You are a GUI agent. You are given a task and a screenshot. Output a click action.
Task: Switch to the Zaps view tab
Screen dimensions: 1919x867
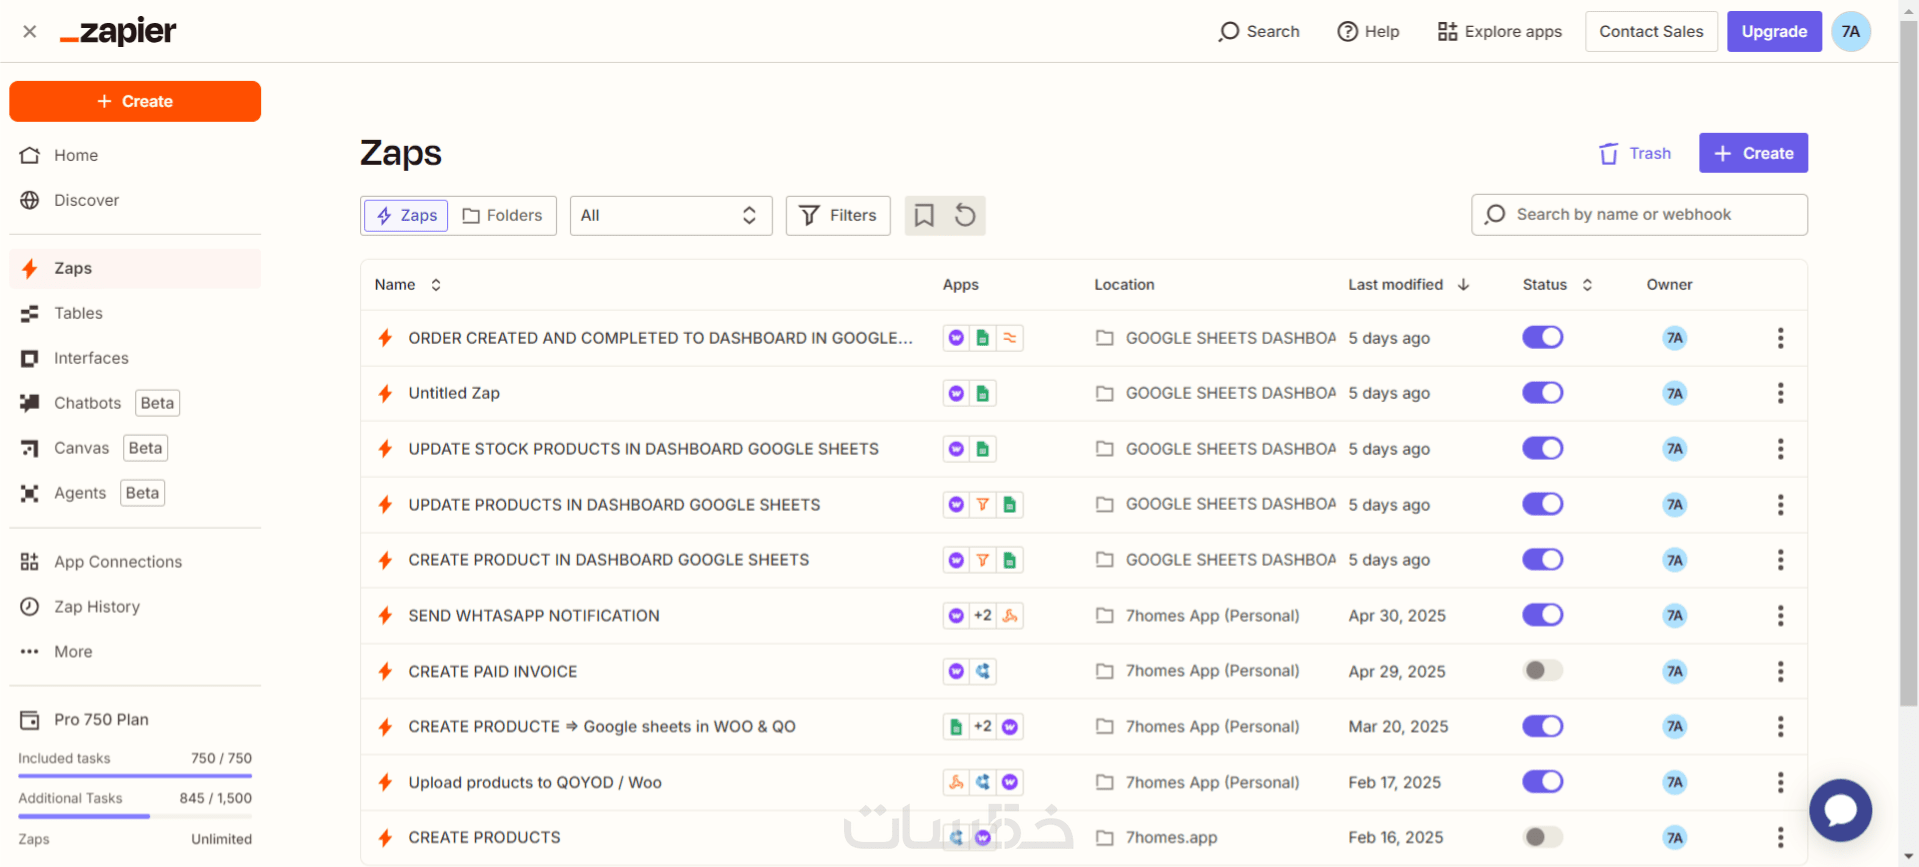[406, 216]
